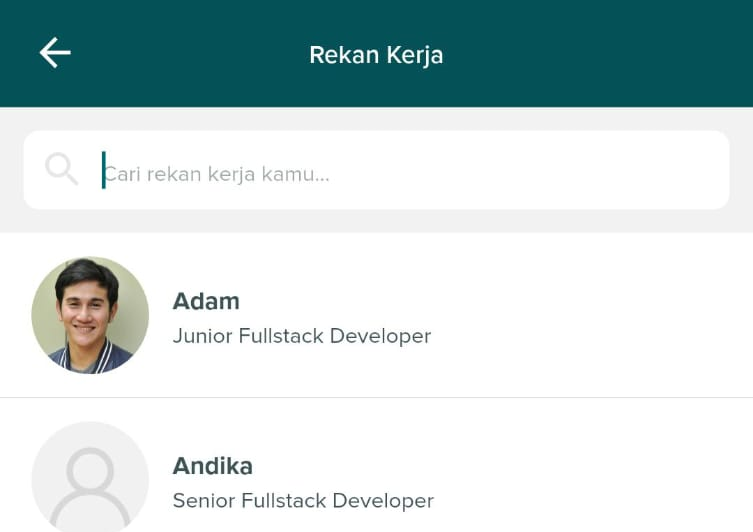Tap the 'Rekan Kerja' page title

click(376, 54)
